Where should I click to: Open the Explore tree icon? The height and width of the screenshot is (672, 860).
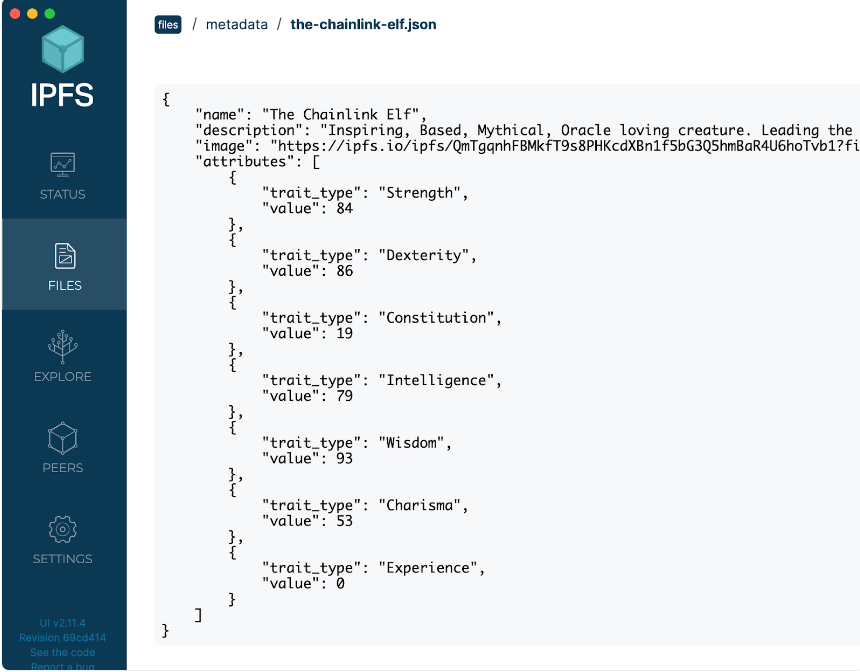coord(63,347)
